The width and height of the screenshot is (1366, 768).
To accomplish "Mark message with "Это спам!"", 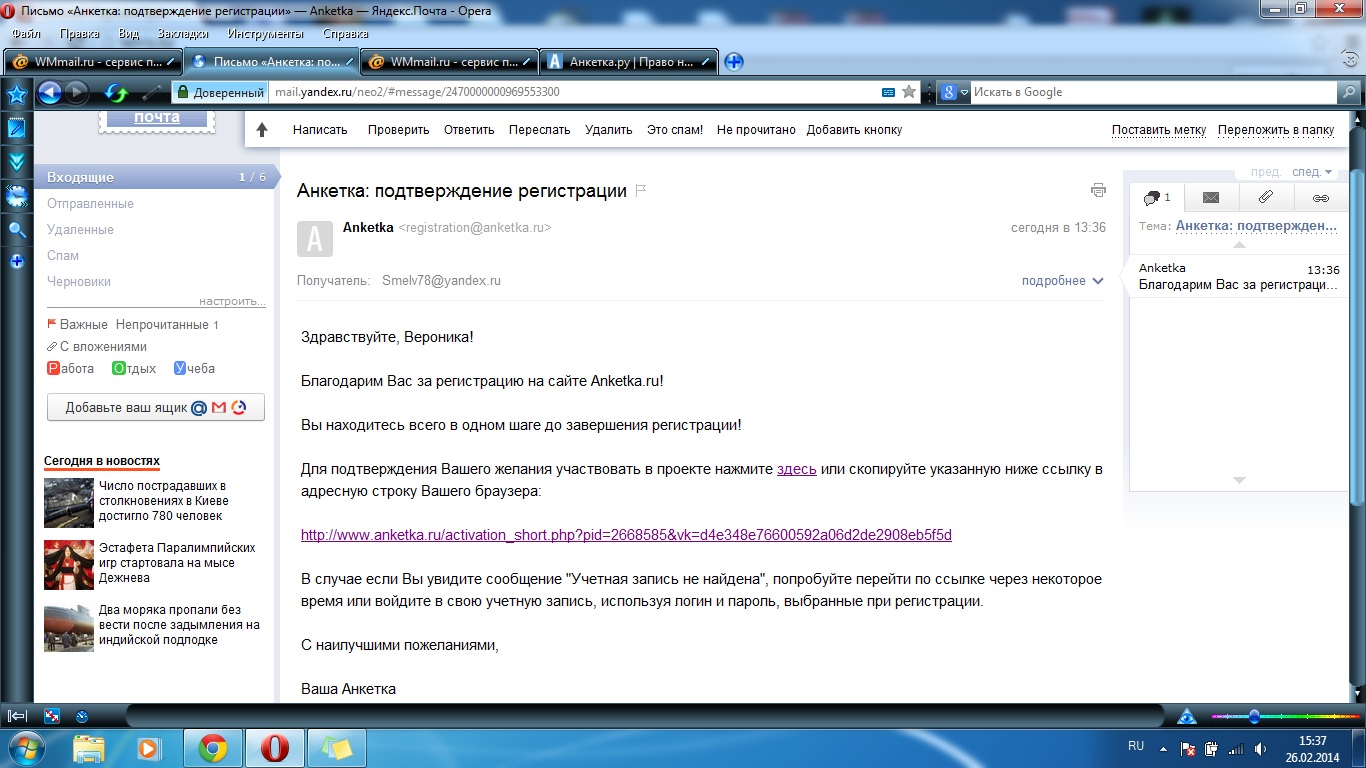I will (x=675, y=130).
